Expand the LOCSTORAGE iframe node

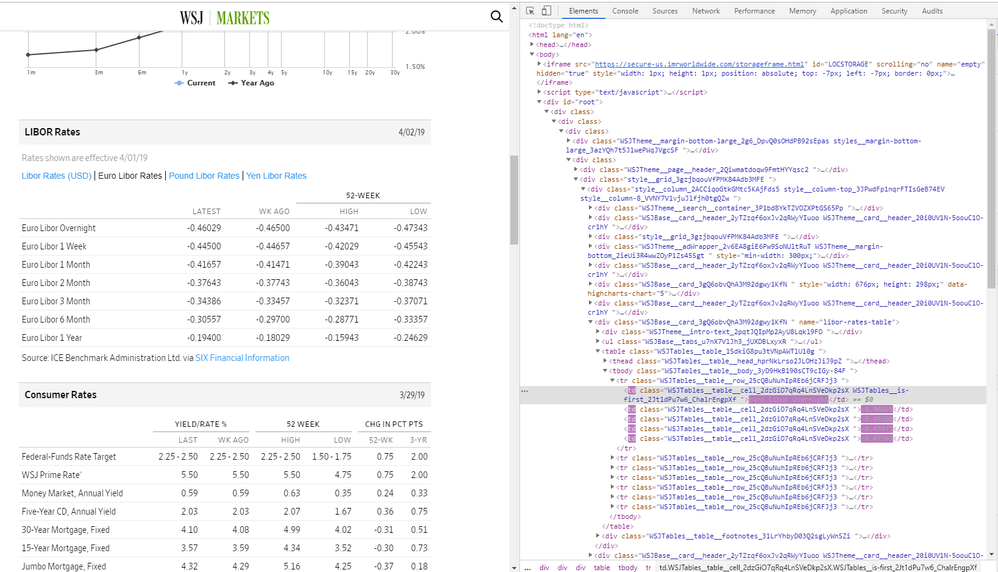[539, 64]
